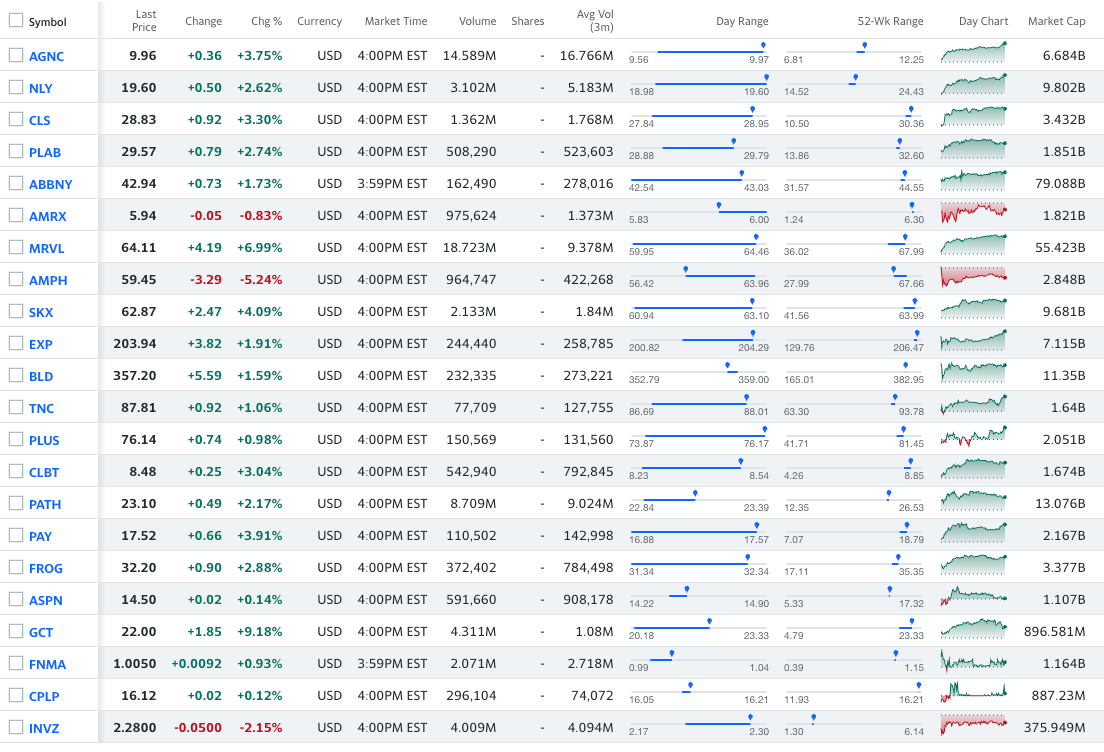Check the INVZ row checkbox
Screen dimensions: 1104x752
(15, 727)
